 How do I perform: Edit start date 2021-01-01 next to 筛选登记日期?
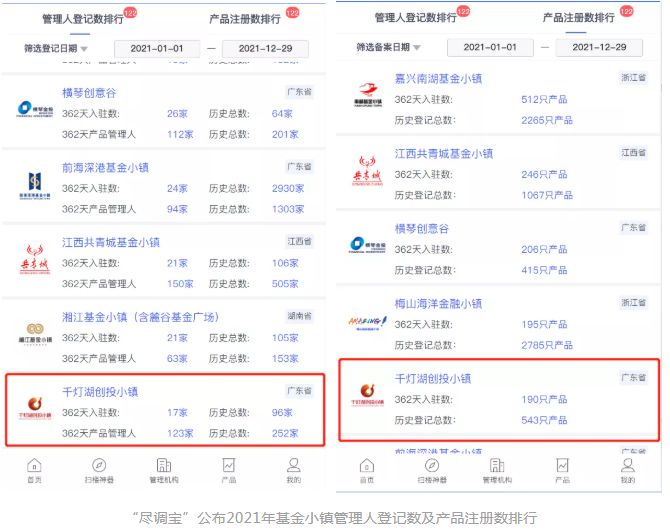click(x=157, y=49)
